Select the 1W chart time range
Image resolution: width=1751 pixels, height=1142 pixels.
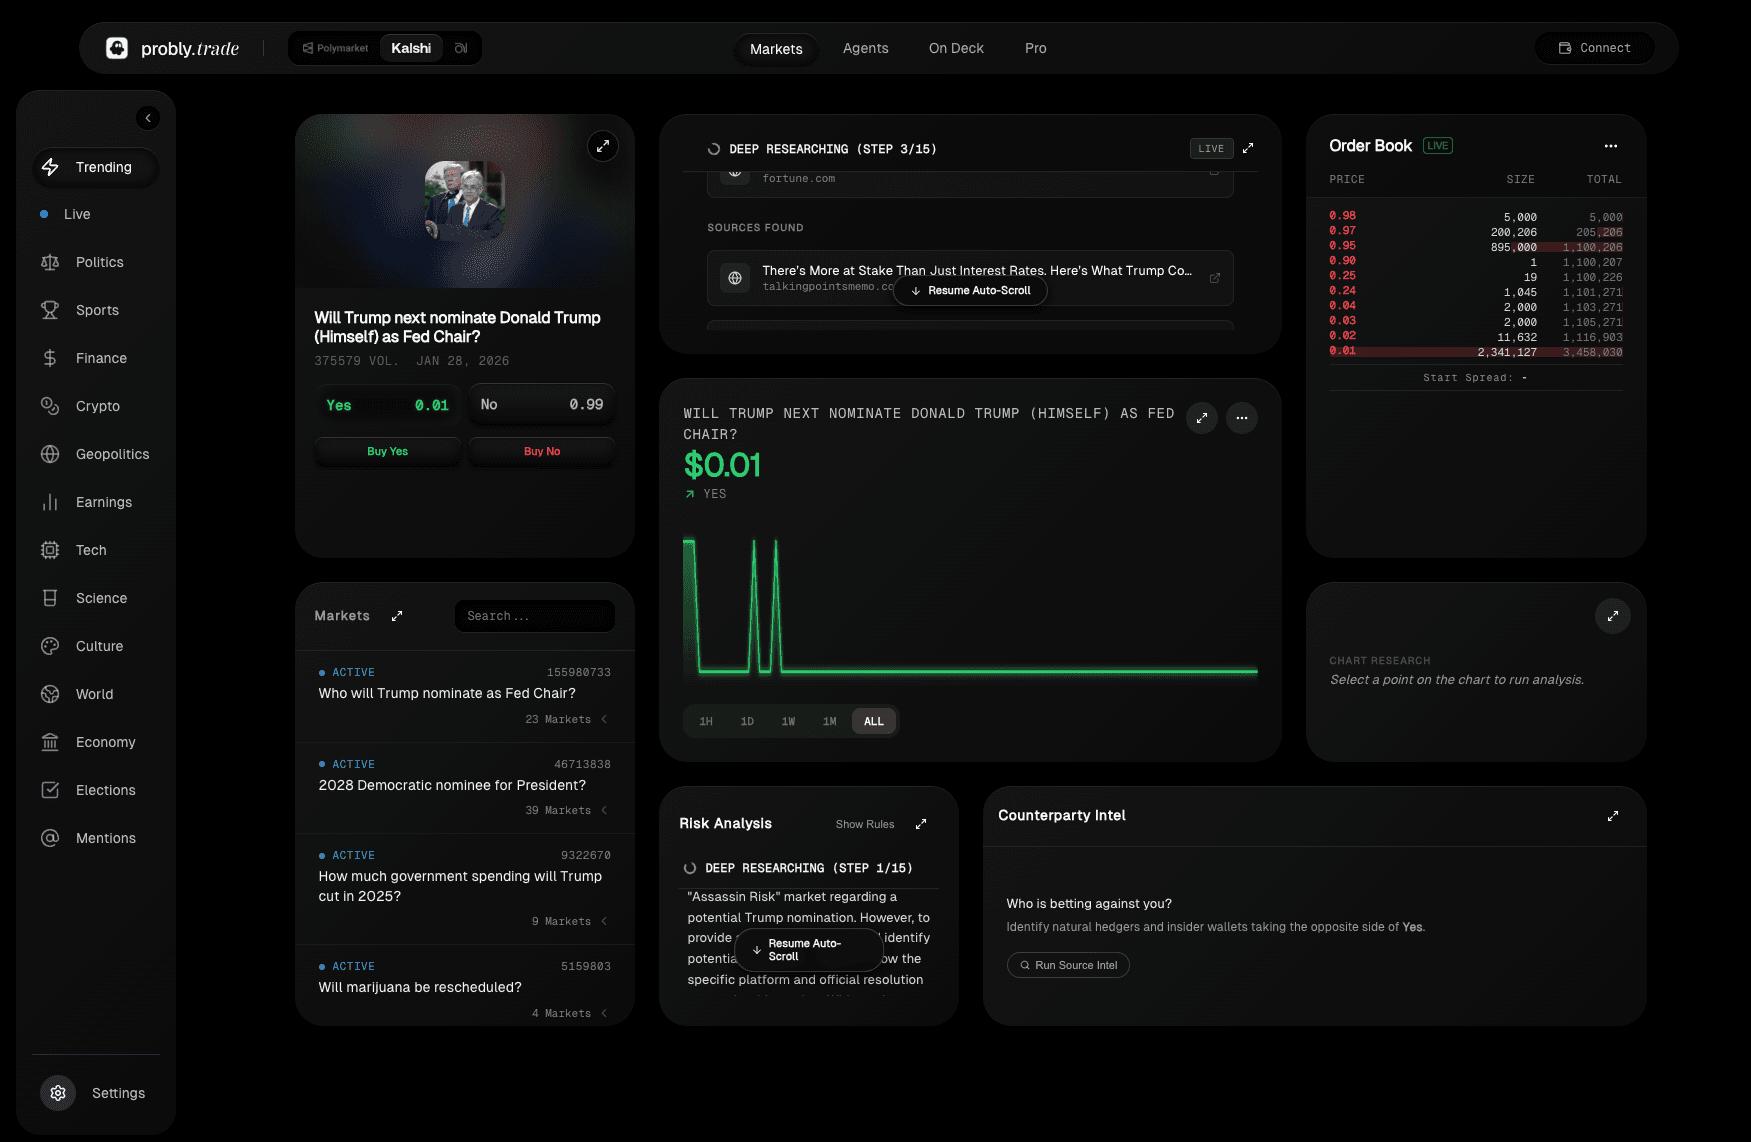tap(788, 721)
